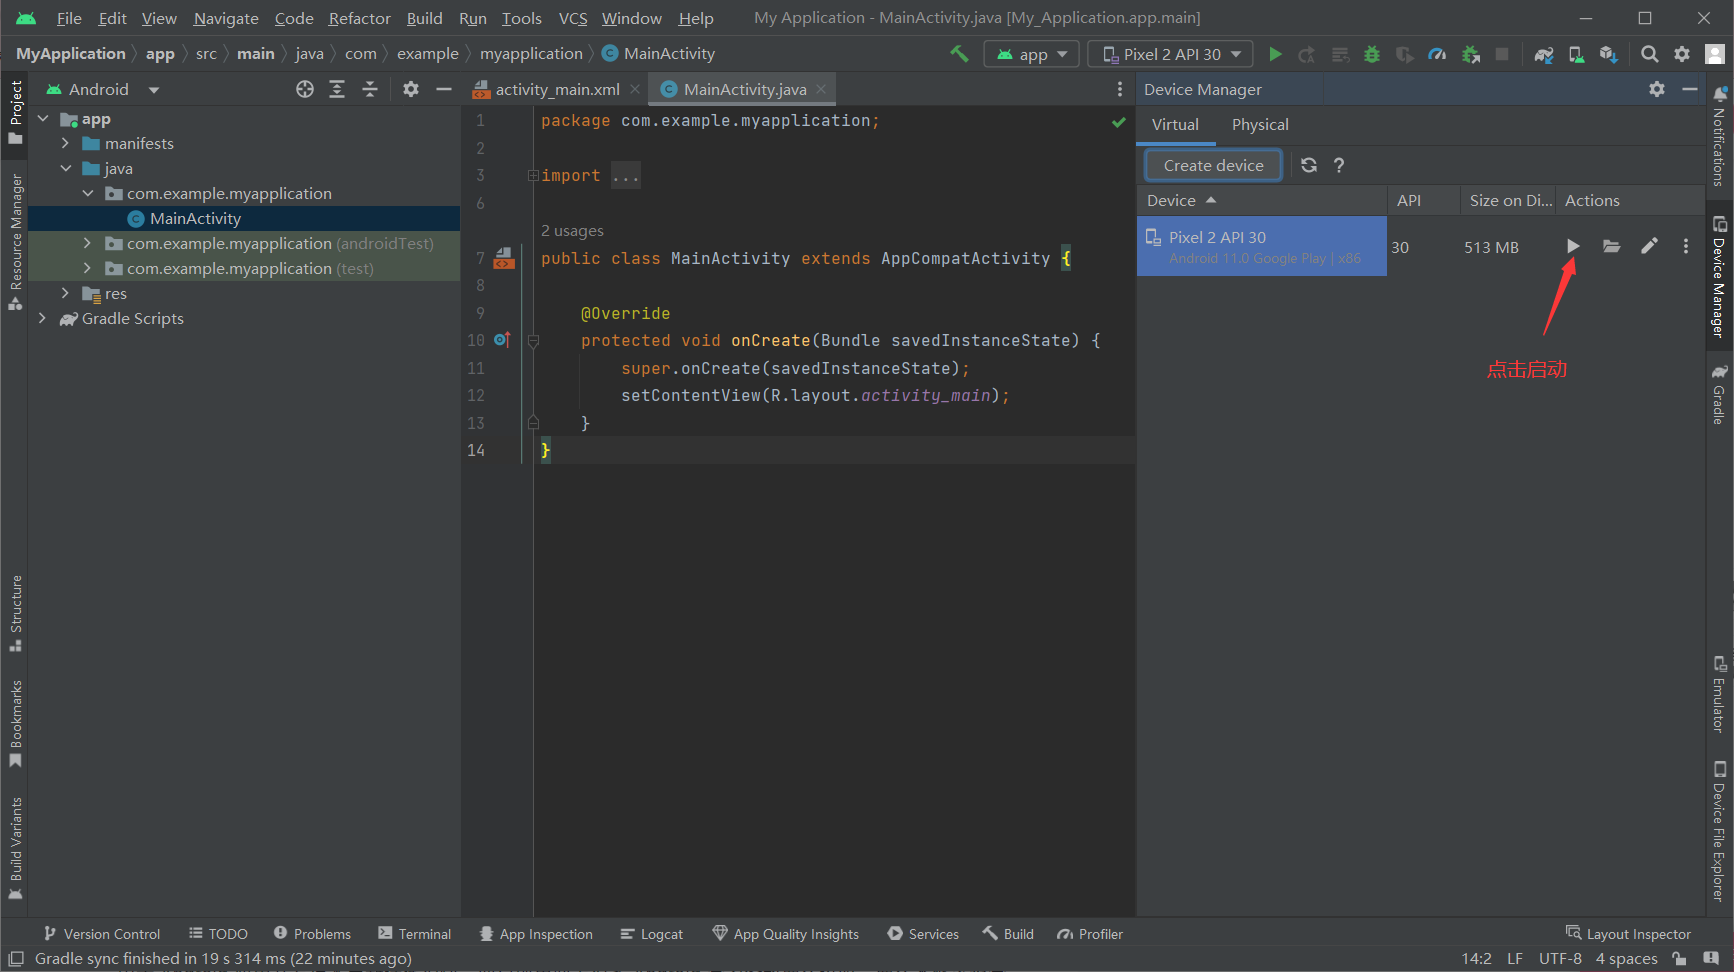Refresh the device list in Device Manager
1734x972 pixels.
coord(1308,165)
